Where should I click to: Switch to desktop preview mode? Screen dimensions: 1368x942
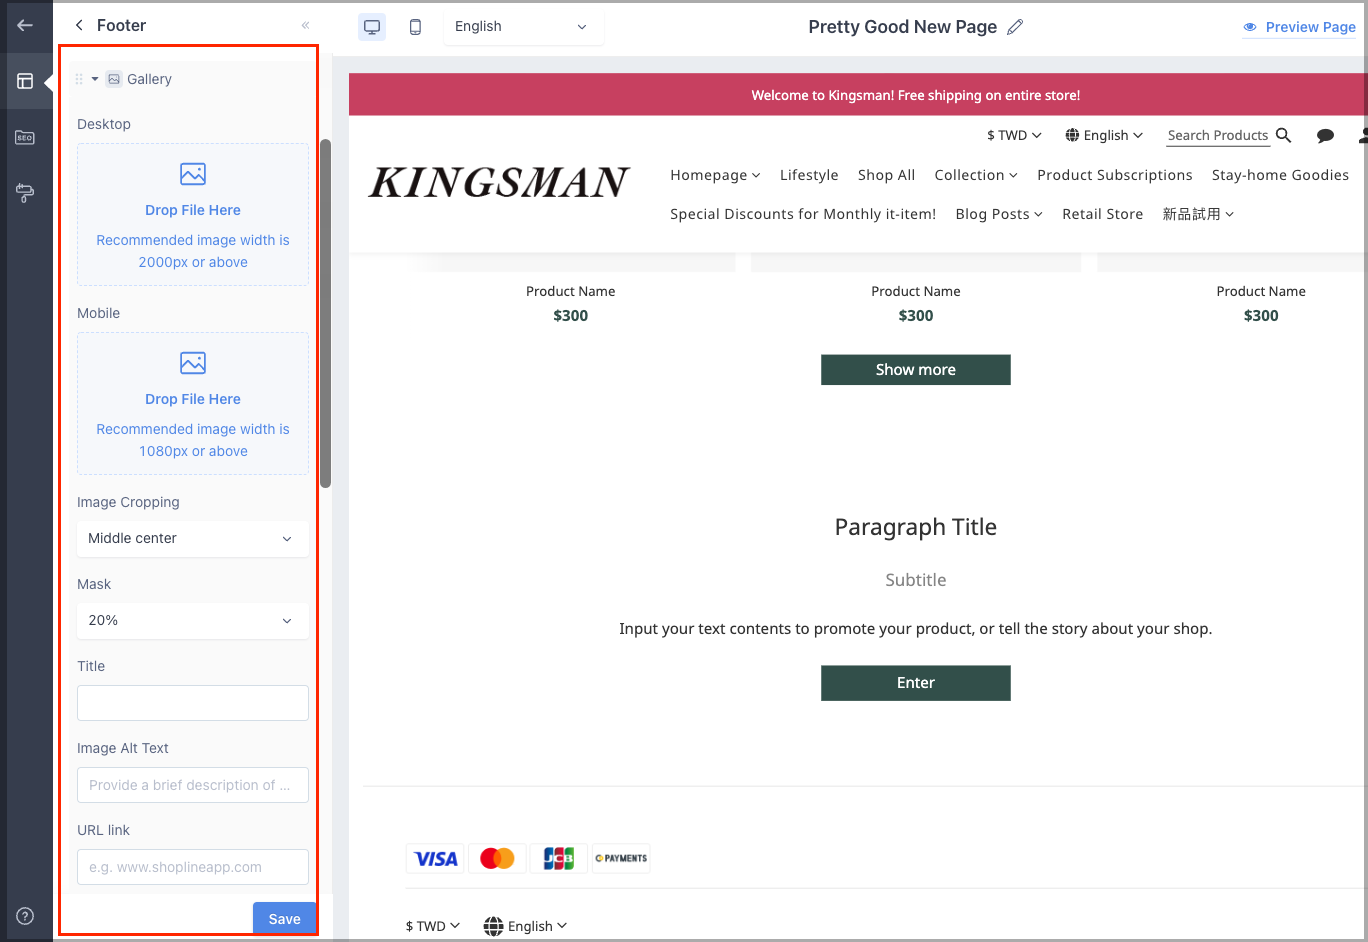pos(372,27)
